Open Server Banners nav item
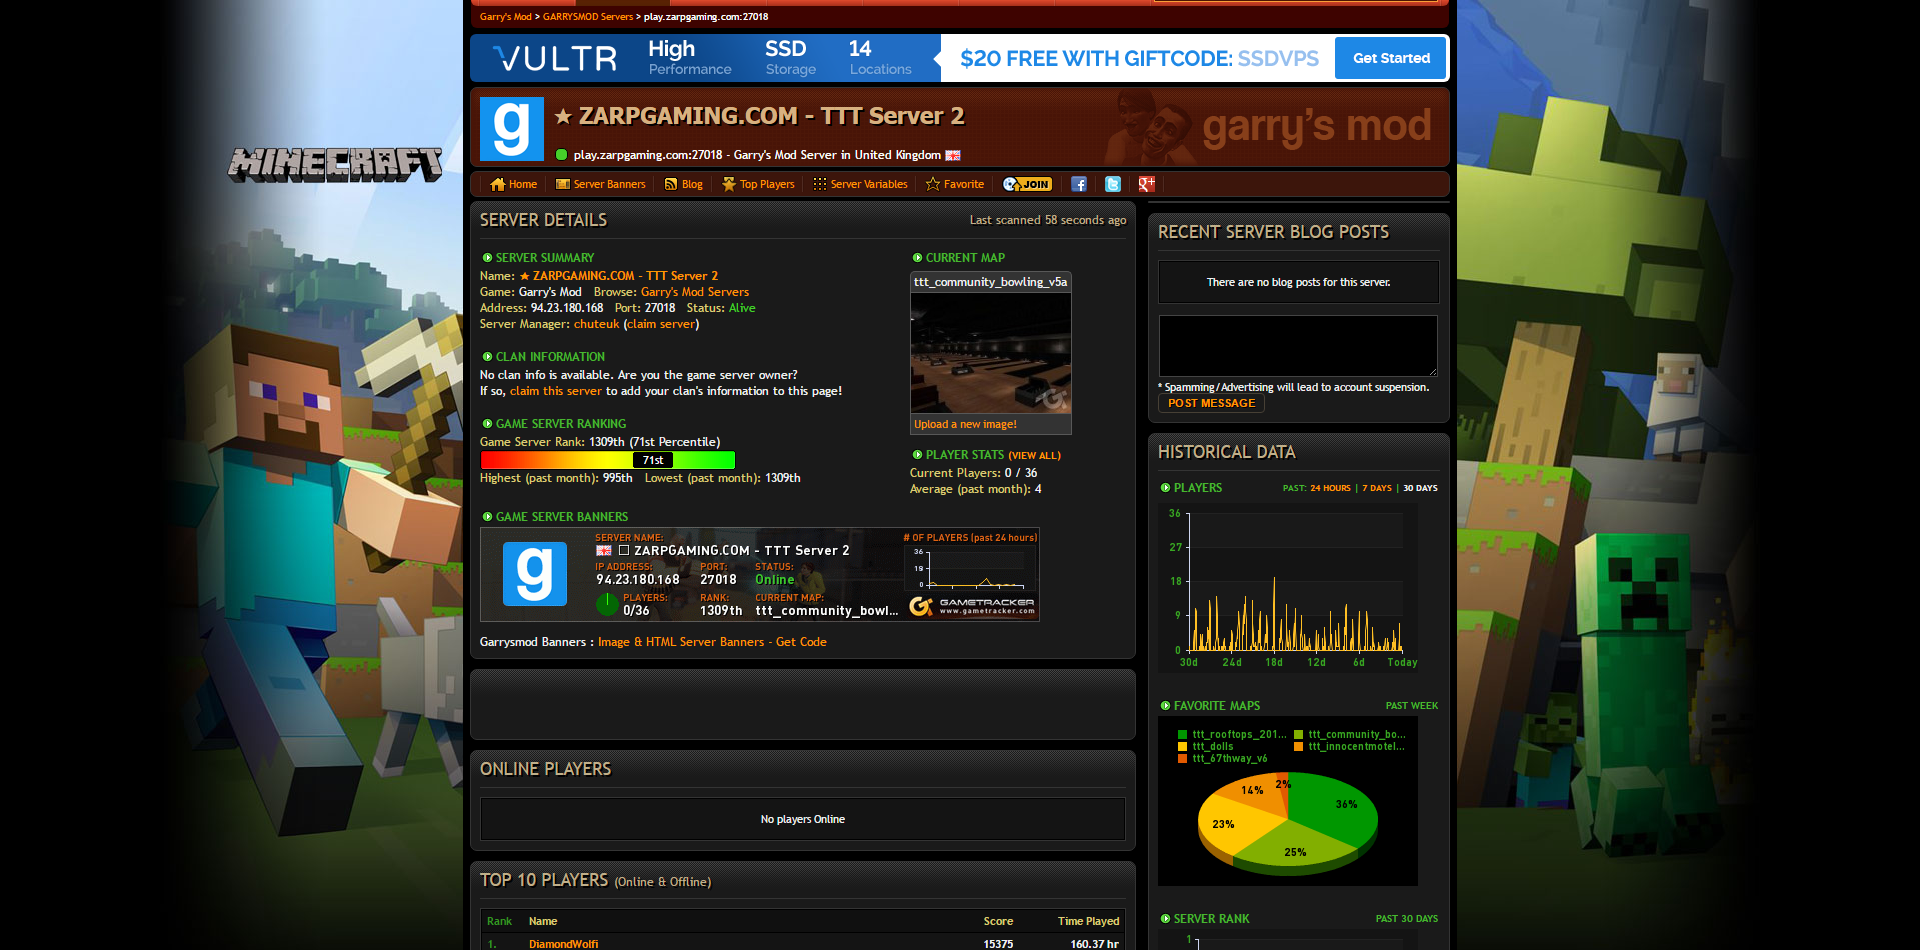Viewport: 1920px width, 950px height. click(600, 184)
